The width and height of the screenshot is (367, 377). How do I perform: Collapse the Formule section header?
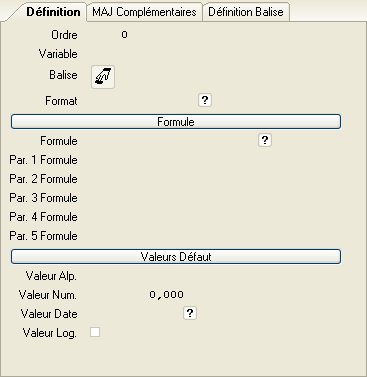176,122
